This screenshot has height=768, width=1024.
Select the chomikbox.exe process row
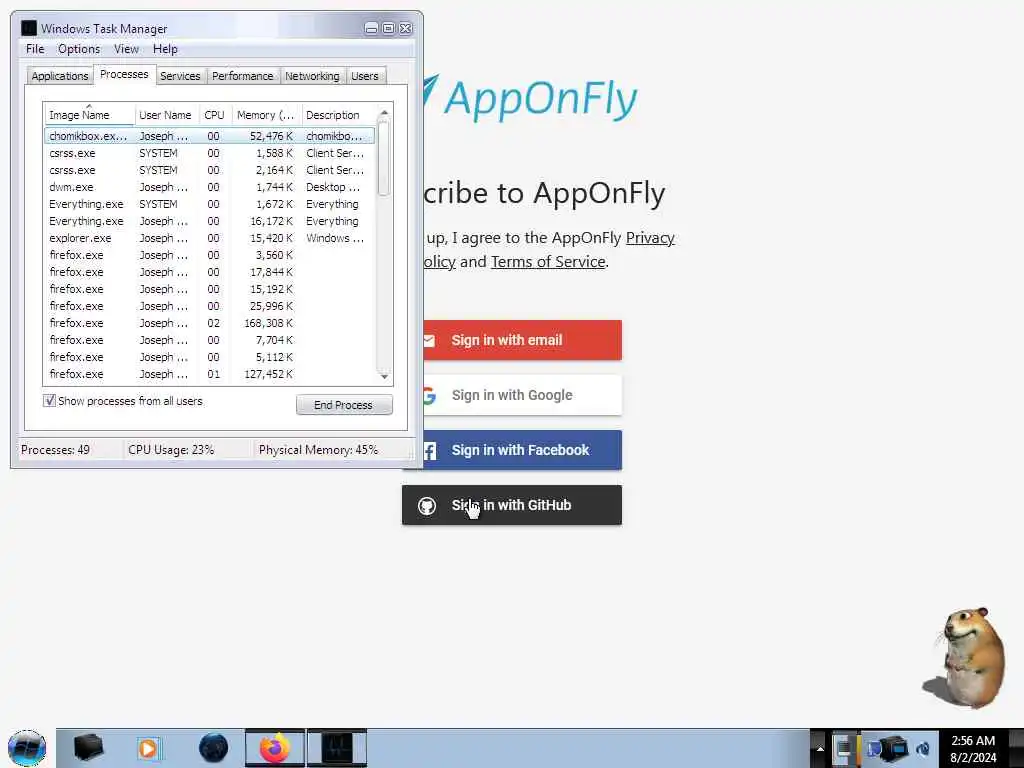tap(210, 136)
